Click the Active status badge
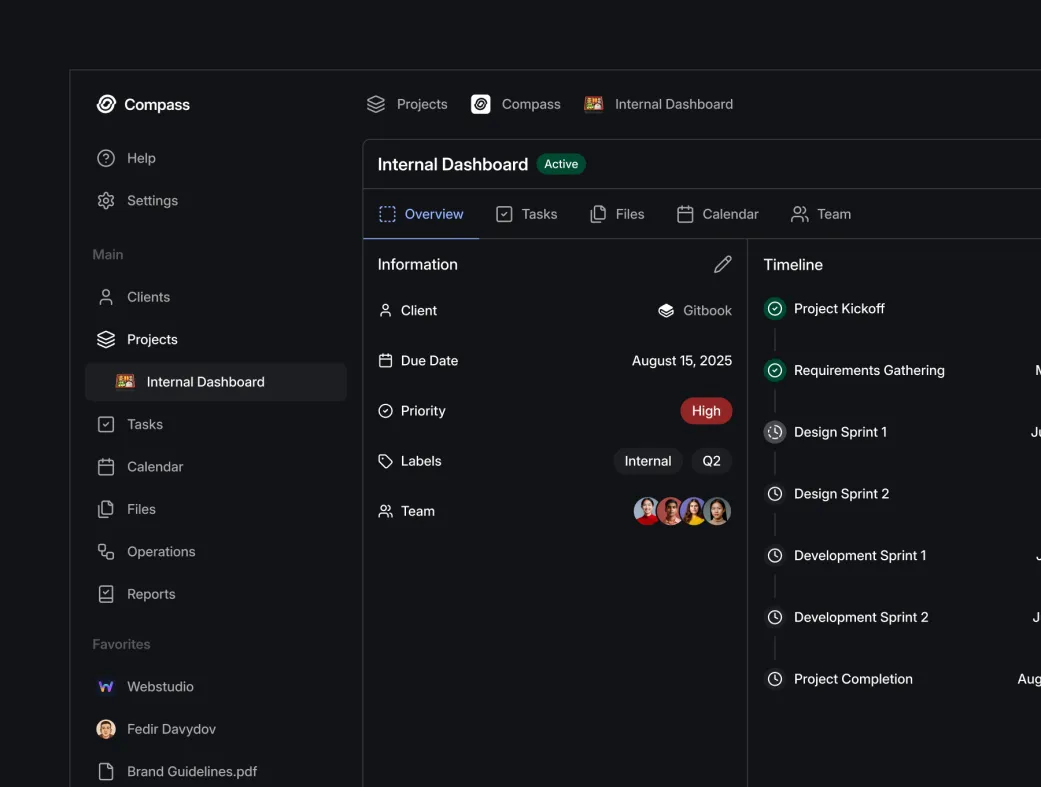1041x787 pixels. (561, 164)
